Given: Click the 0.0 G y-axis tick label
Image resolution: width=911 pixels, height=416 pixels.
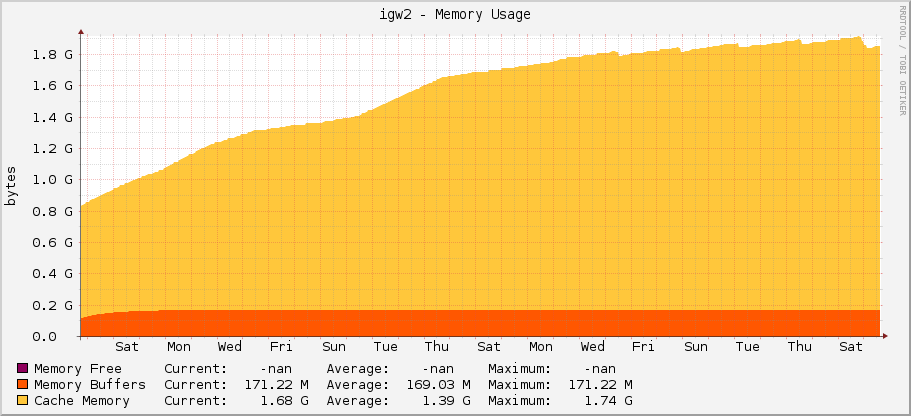Looking at the screenshot, I should coord(54,336).
